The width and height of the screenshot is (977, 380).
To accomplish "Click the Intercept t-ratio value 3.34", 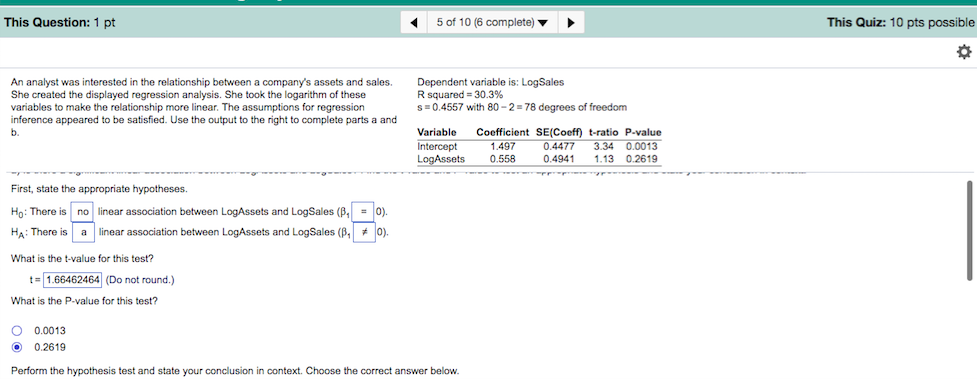I will tap(604, 146).
